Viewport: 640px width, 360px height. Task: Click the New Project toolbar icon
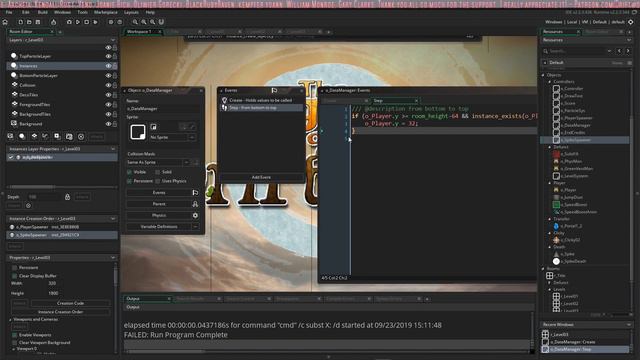pos(20,22)
